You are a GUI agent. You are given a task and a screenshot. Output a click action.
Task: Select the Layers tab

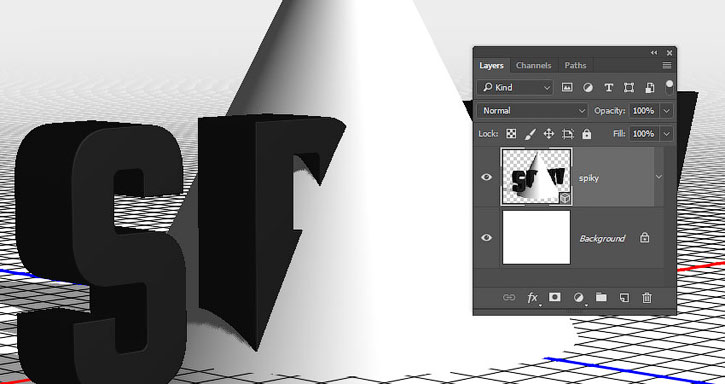[x=491, y=65]
